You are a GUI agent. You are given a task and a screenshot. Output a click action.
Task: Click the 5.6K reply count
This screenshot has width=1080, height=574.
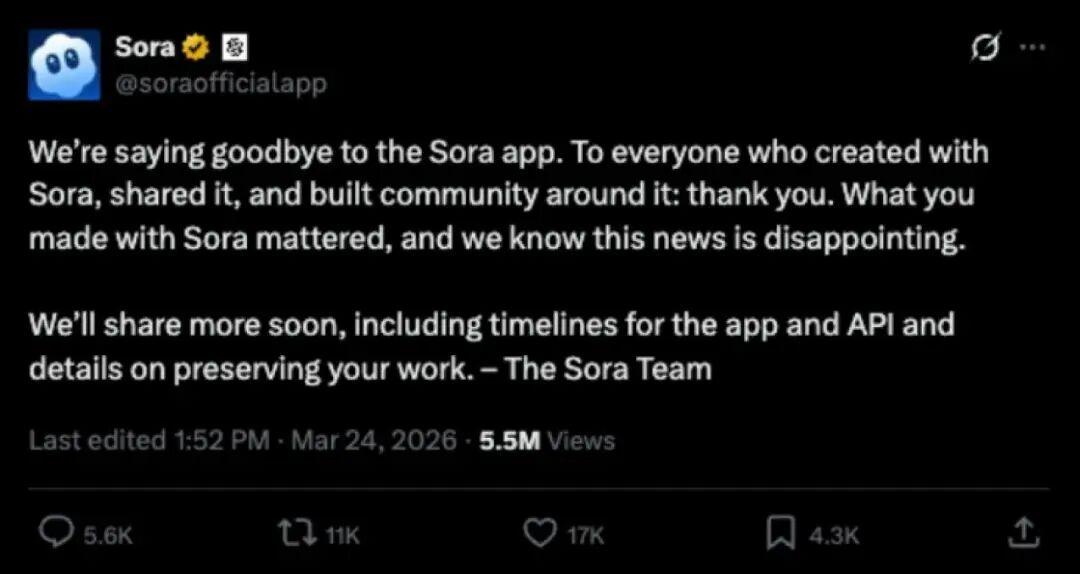107,536
